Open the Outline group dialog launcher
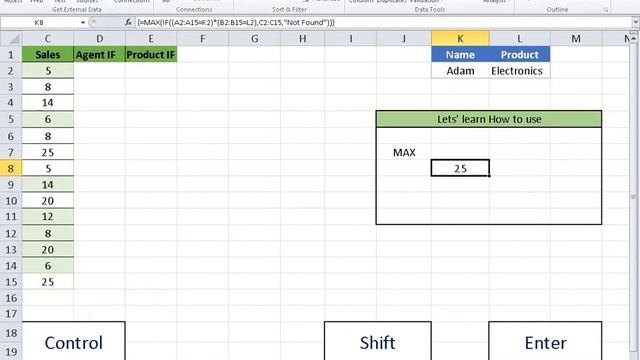This screenshot has height=360, width=640. (x=606, y=10)
